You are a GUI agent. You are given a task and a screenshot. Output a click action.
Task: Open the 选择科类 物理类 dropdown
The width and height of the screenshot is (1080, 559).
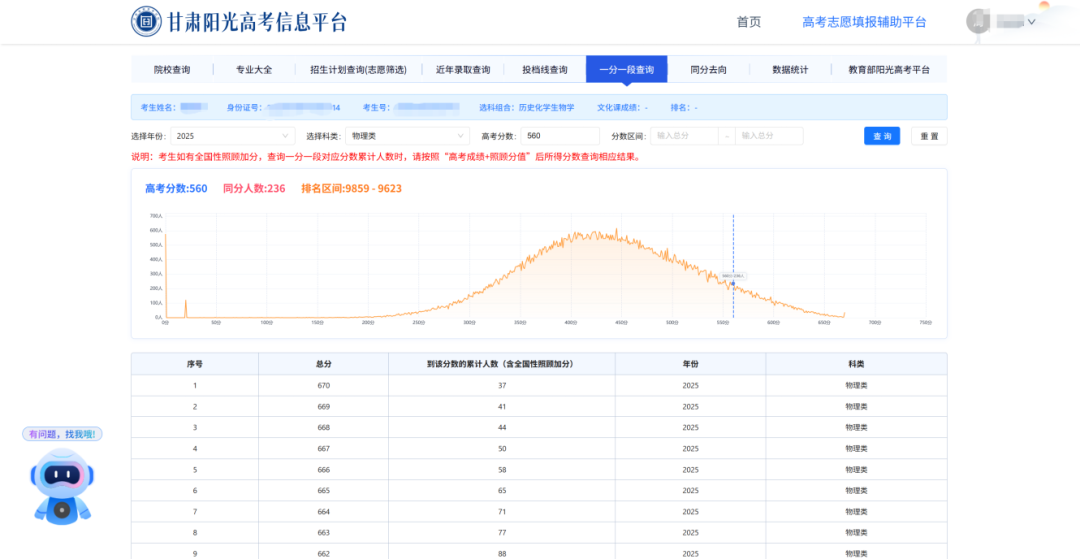coord(407,136)
